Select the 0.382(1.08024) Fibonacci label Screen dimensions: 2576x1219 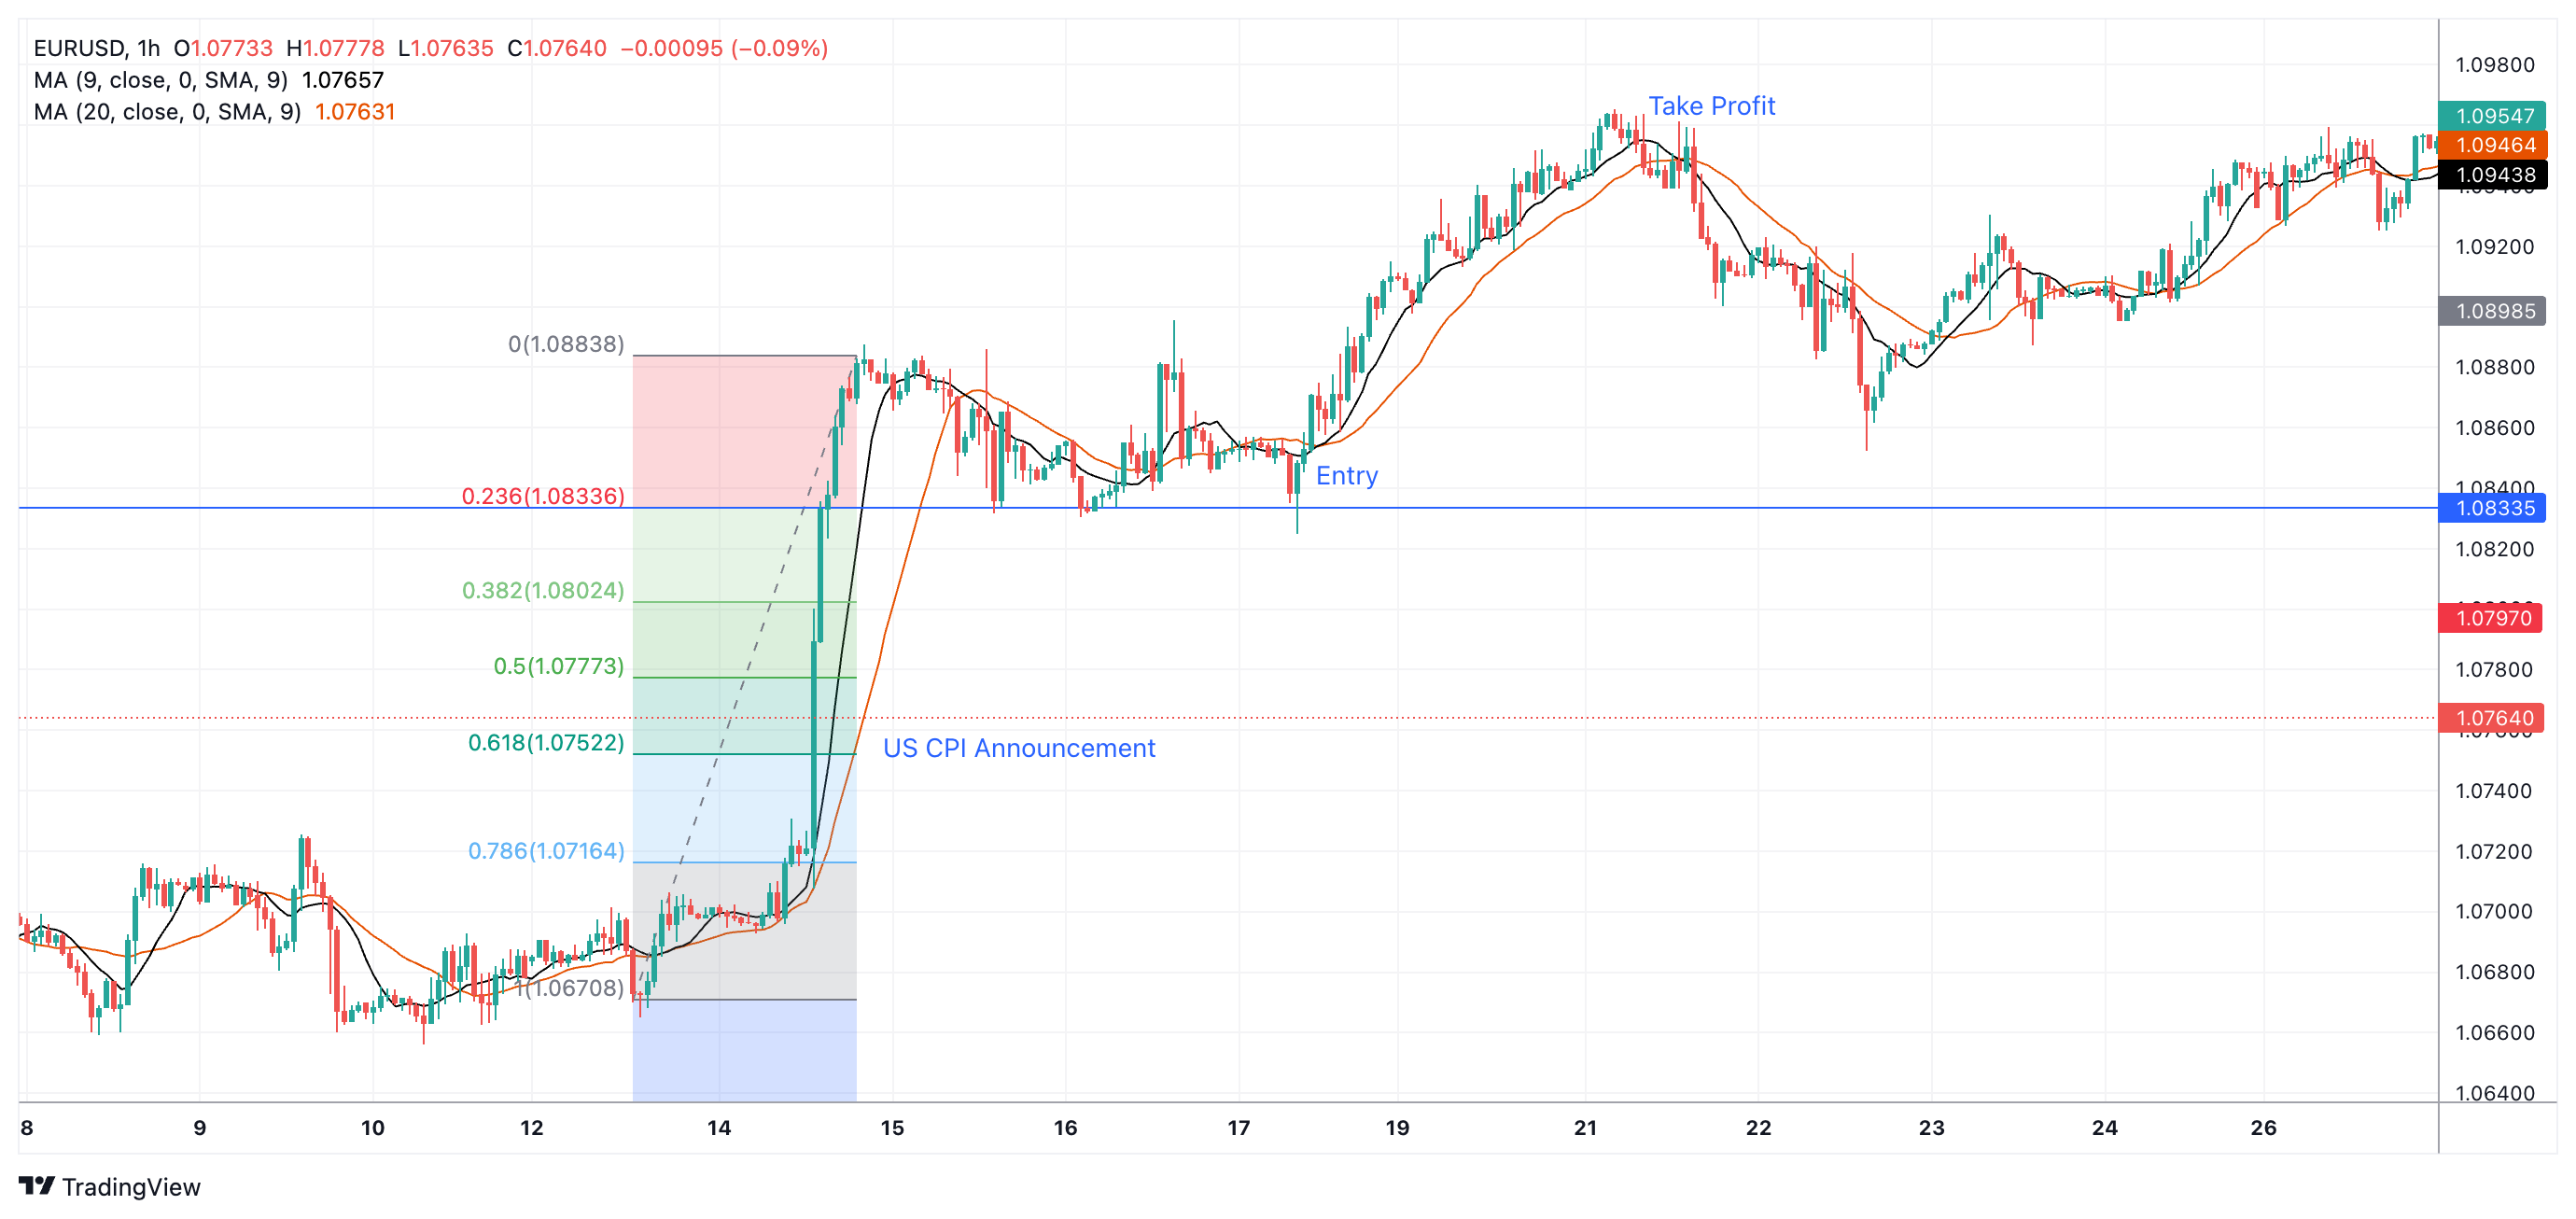click(x=543, y=590)
